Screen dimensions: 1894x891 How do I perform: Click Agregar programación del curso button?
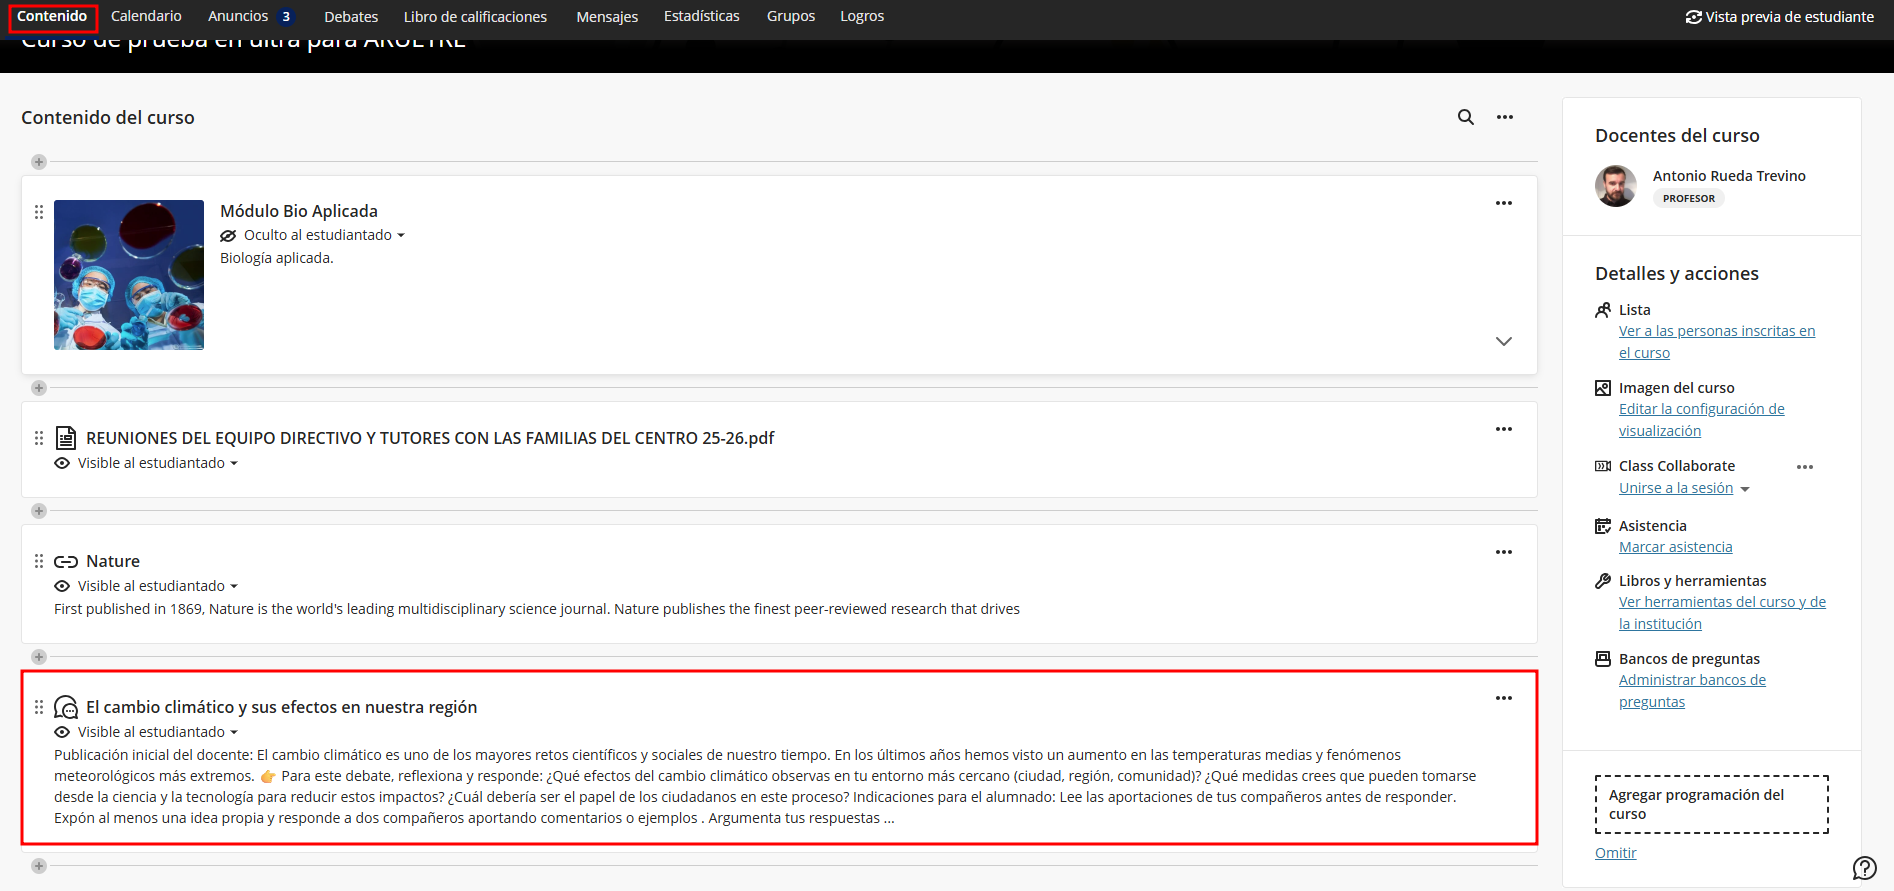(x=1711, y=804)
